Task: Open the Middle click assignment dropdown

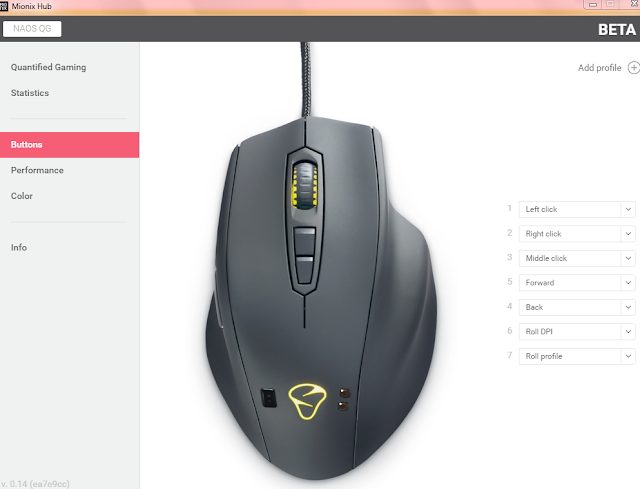Action: [577, 258]
